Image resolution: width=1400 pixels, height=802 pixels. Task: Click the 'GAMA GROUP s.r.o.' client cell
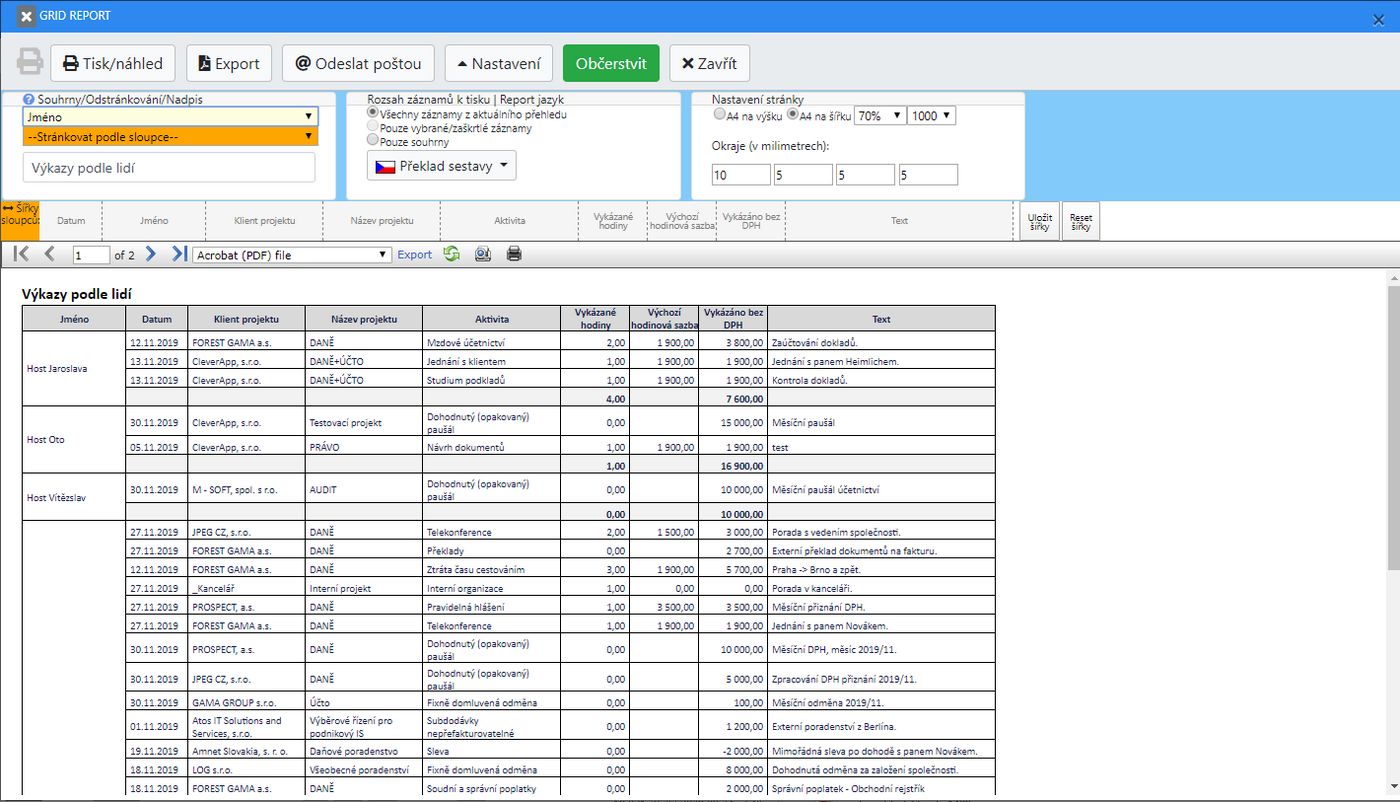point(247,702)
